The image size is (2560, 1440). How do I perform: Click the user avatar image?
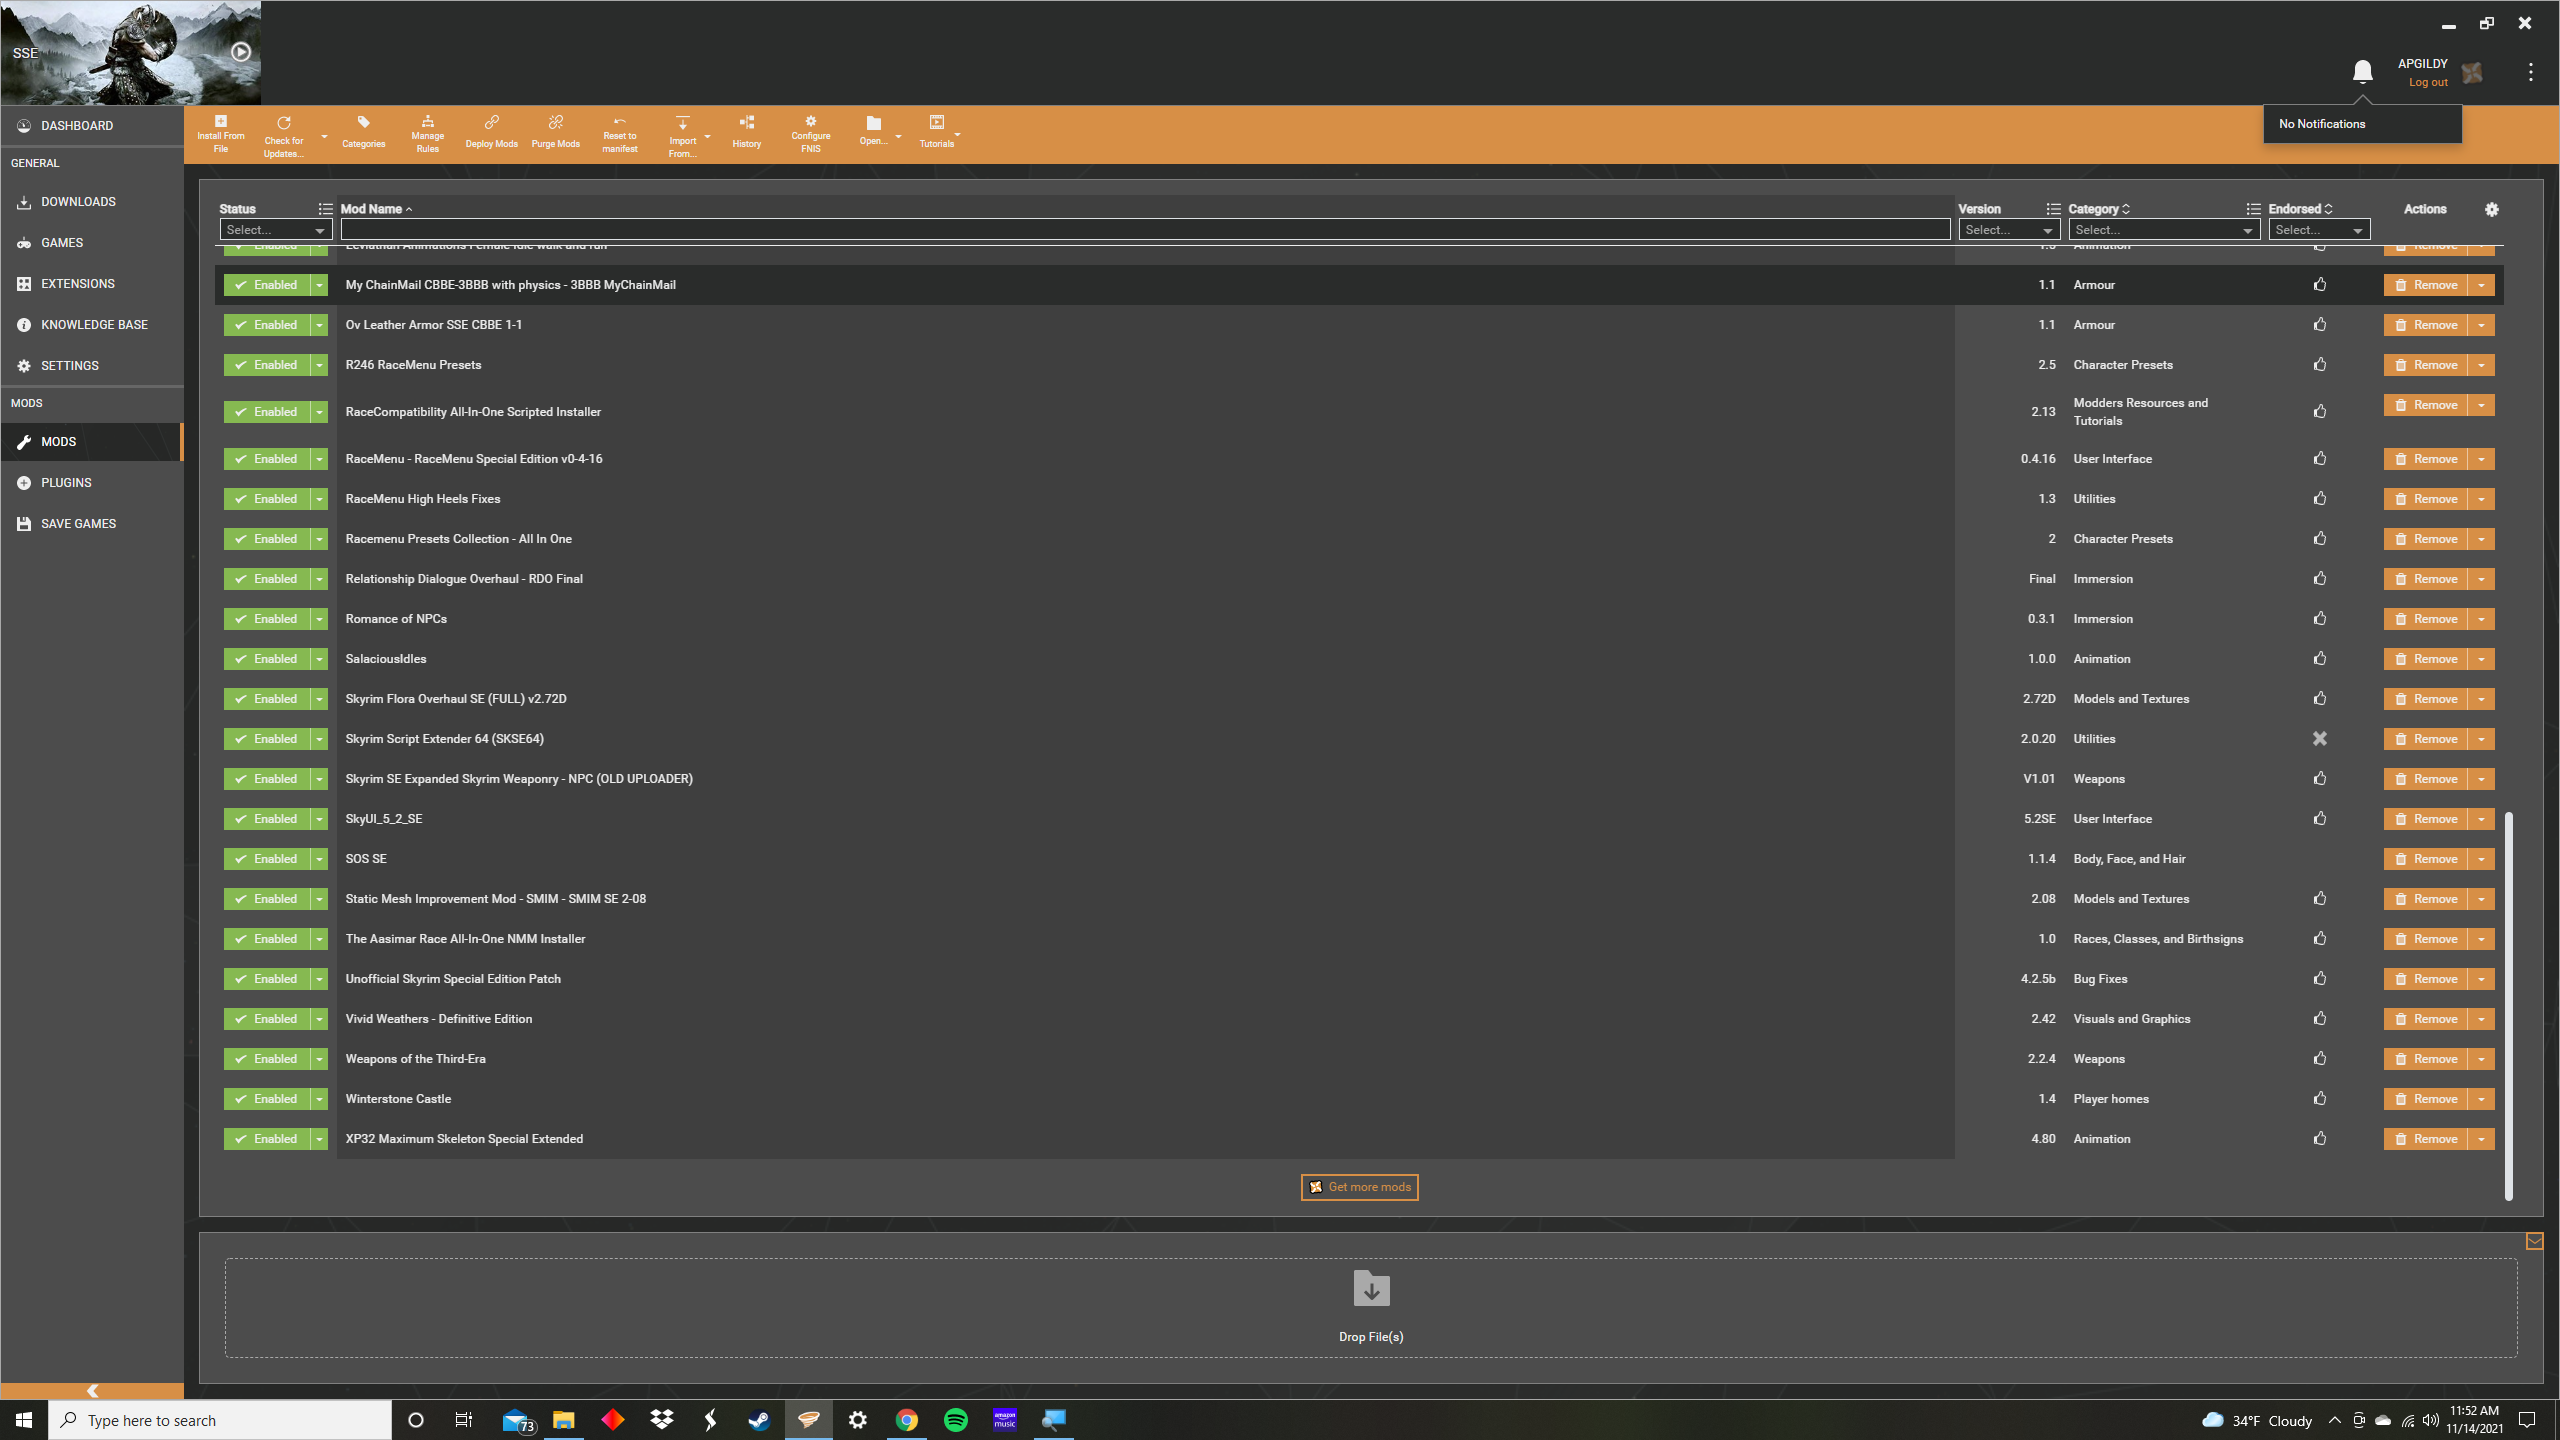point(2472,73)
